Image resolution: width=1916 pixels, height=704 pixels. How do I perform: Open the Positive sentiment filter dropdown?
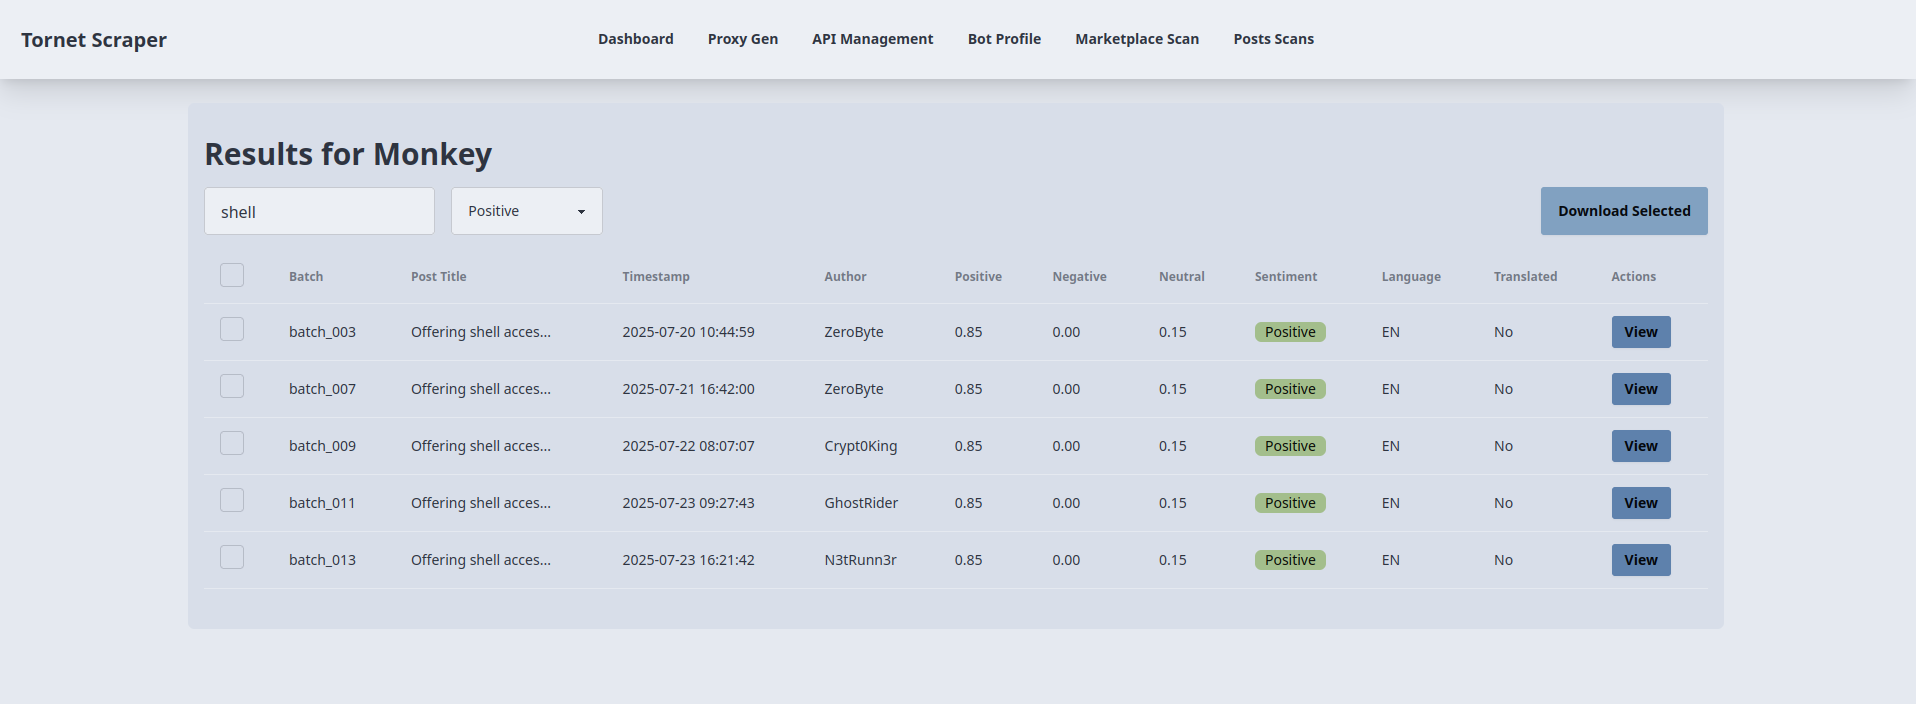(526, 211)
